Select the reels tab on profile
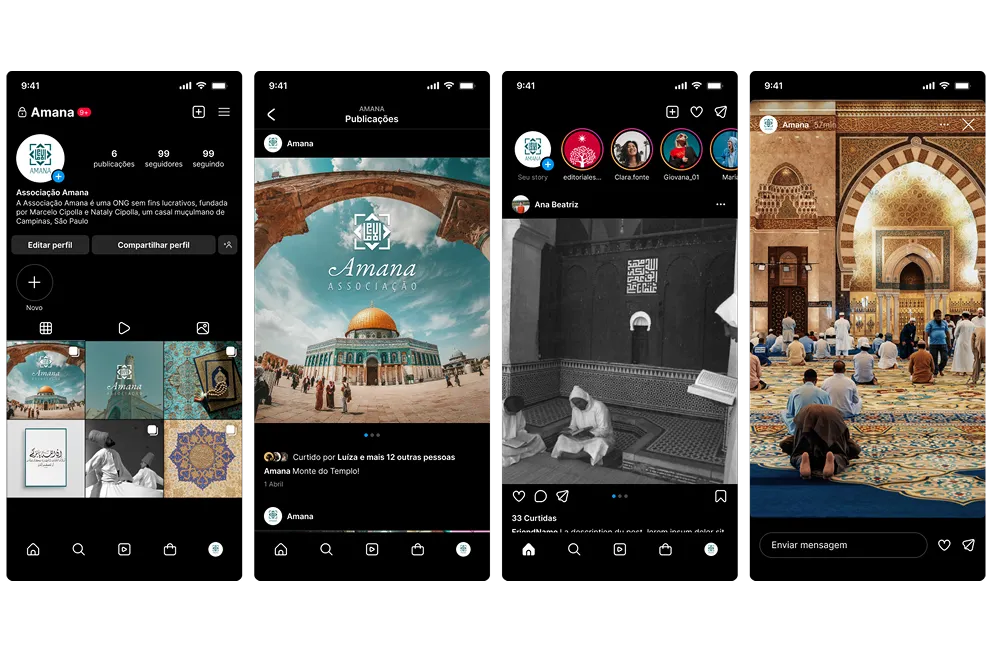Image resolution: width=992 pixels, height=646 pixels. pyautogui.click(x=124, y=328)
